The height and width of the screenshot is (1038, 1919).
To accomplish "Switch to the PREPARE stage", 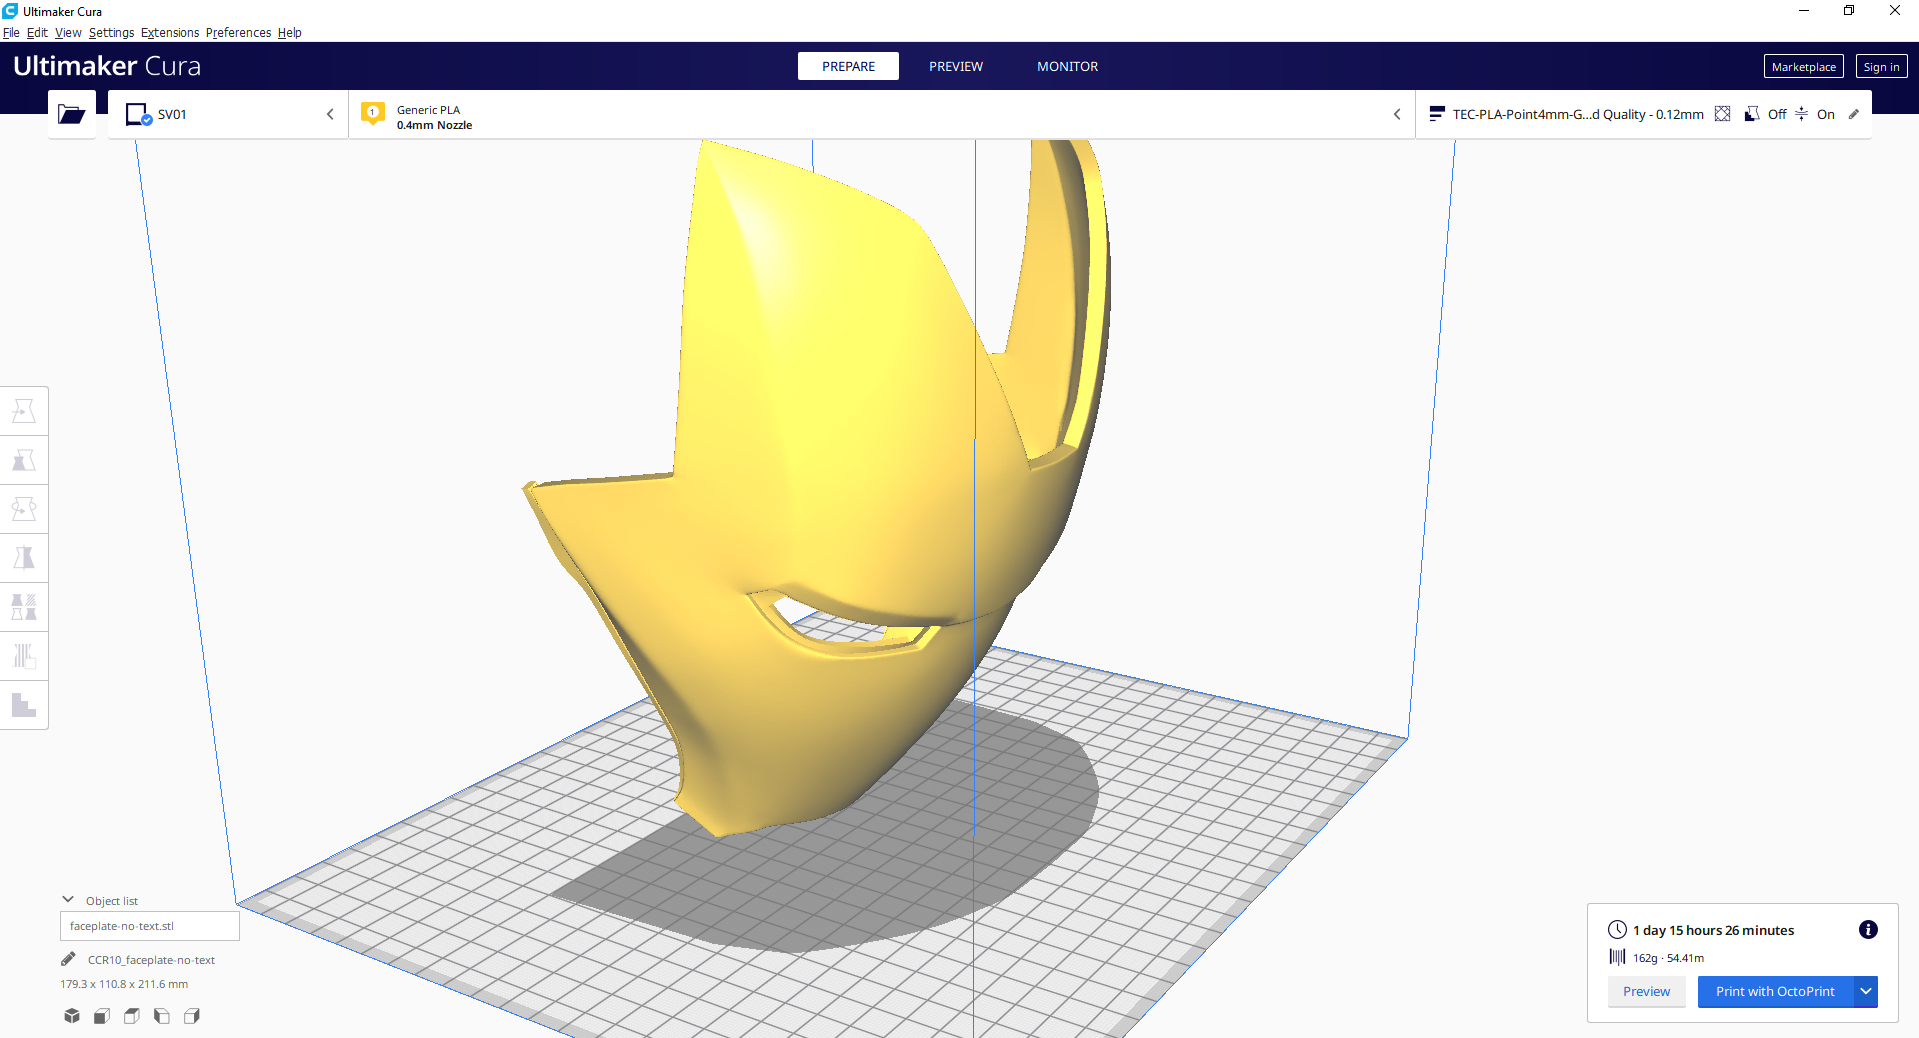I will tap(848, 66).
